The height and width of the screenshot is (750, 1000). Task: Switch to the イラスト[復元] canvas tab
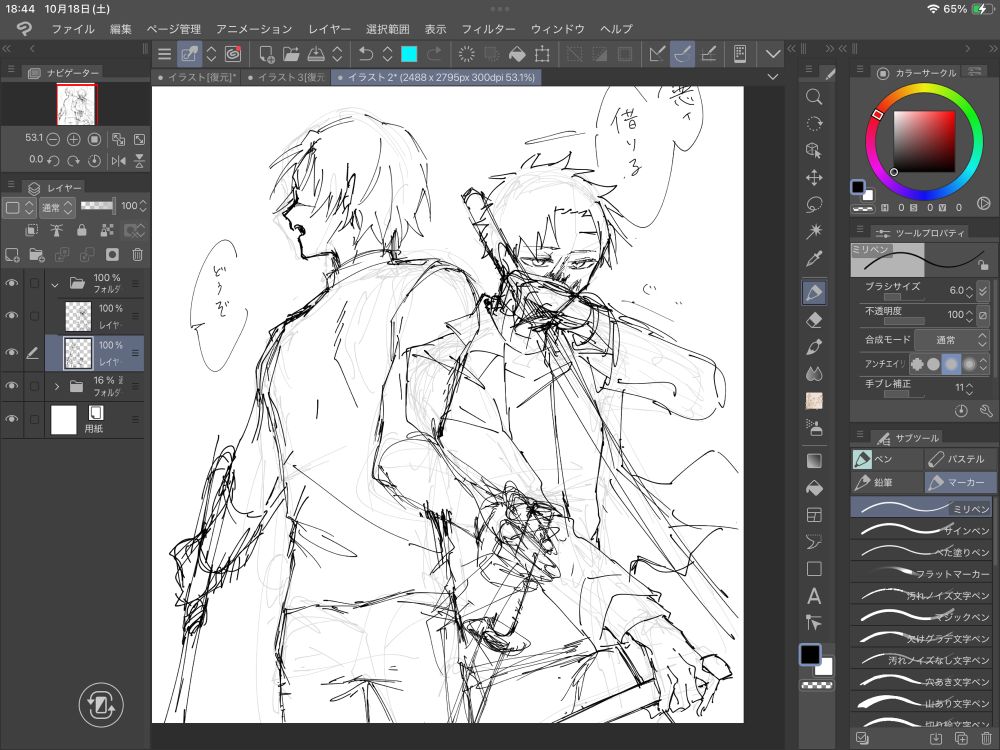tap(196, 77)
